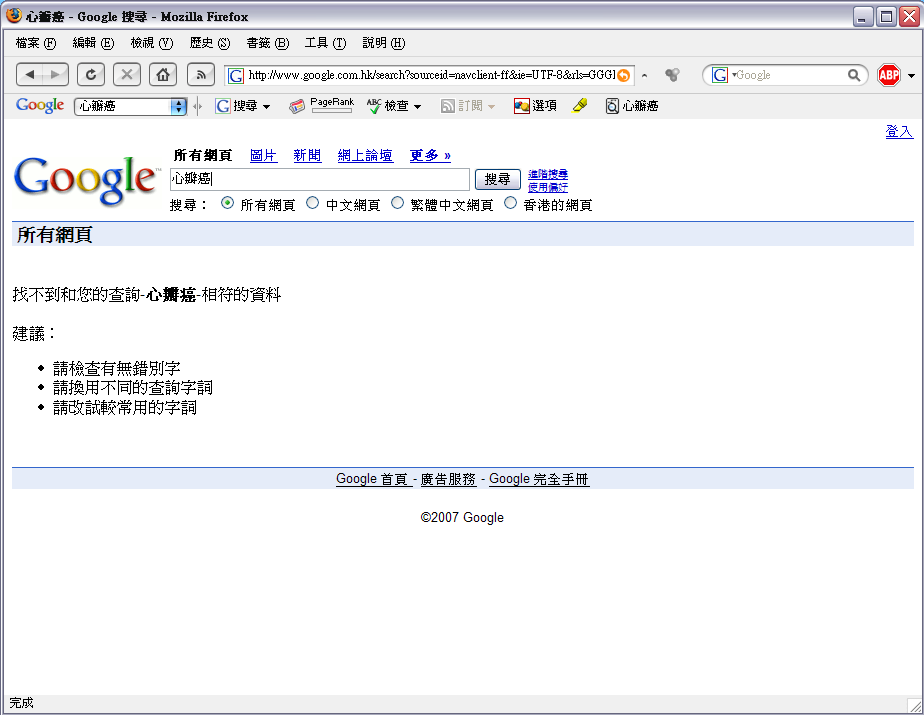Select the 中文網頁 radio button

pos(312,203)
